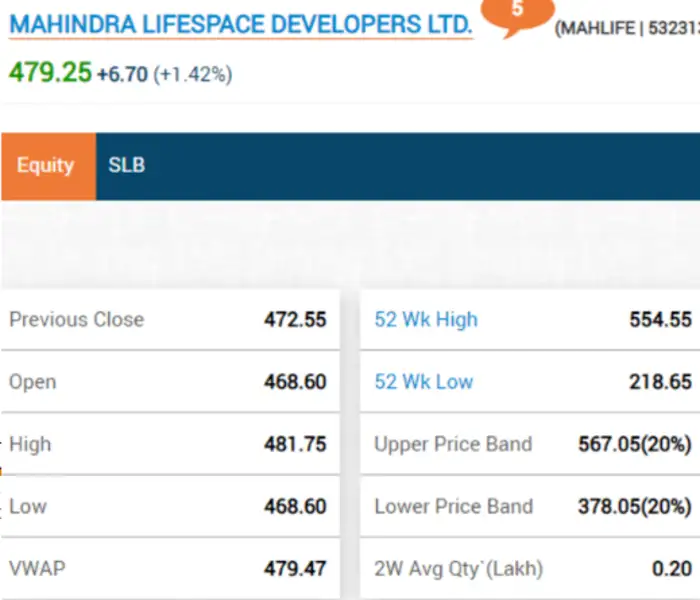Switch to the SLB tab

tap(127, 166)
